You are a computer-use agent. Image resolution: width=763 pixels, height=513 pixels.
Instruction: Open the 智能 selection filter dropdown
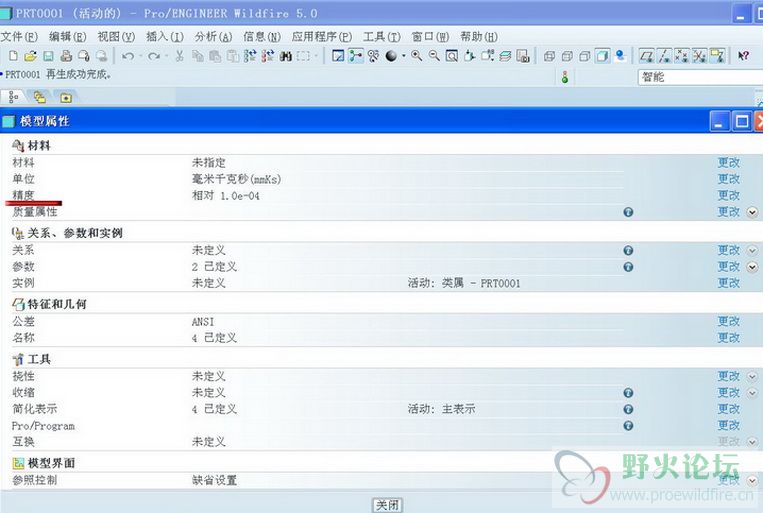(700, 77)
